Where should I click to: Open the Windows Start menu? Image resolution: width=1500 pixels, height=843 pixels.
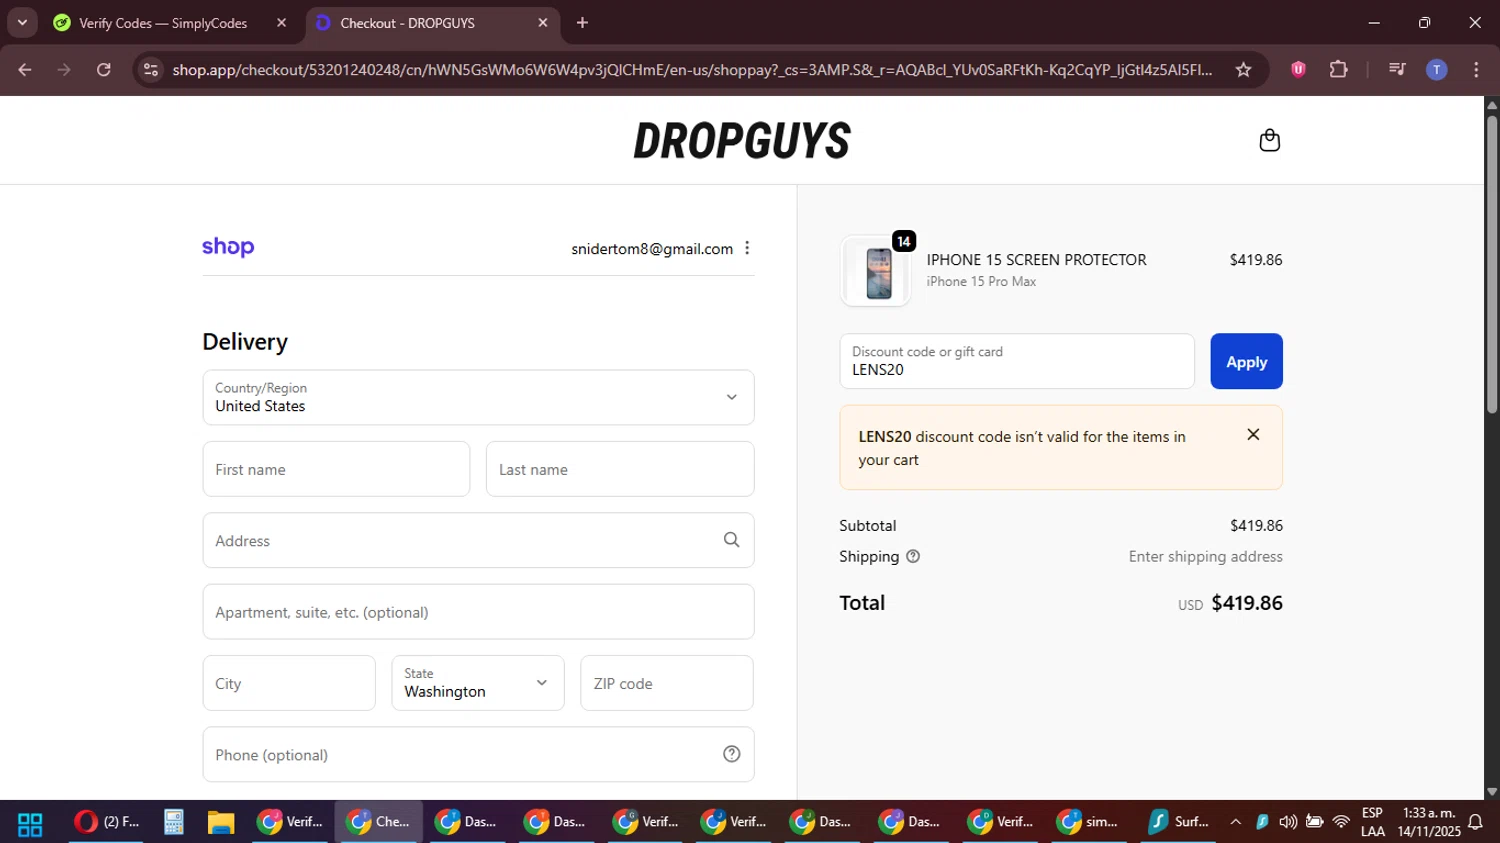[30, 823]
